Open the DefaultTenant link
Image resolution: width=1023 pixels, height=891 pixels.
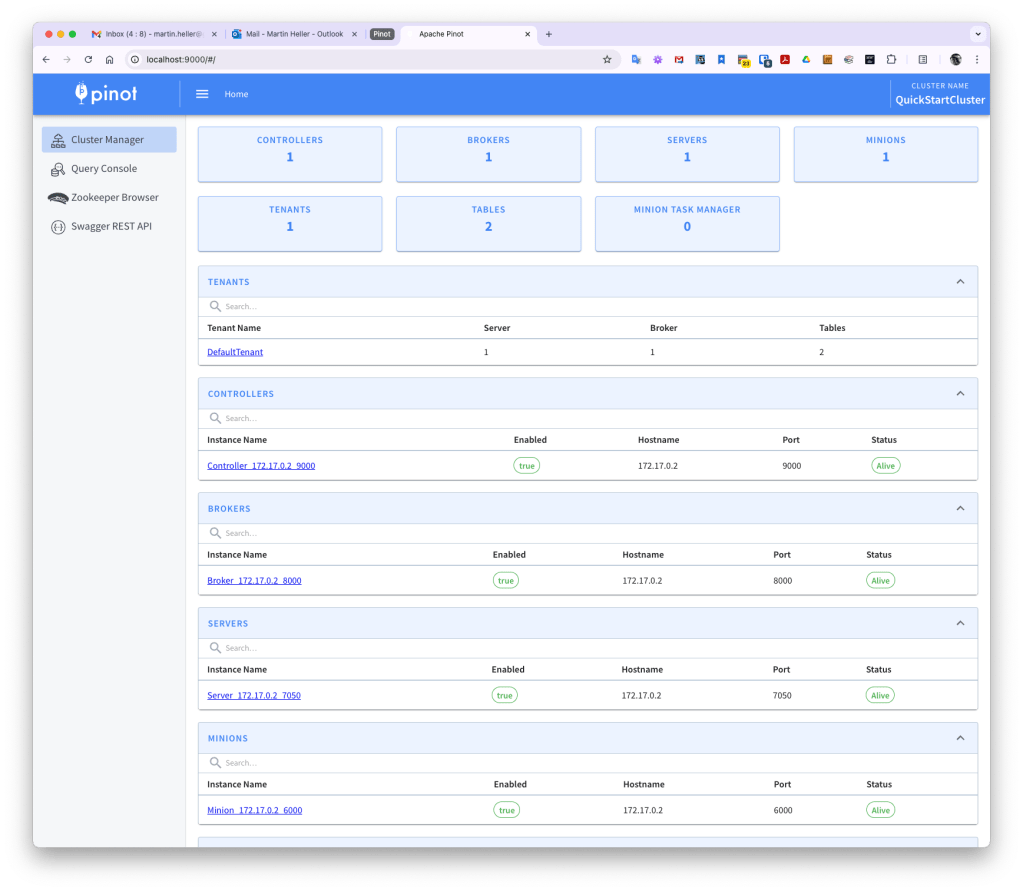[235, 352]
